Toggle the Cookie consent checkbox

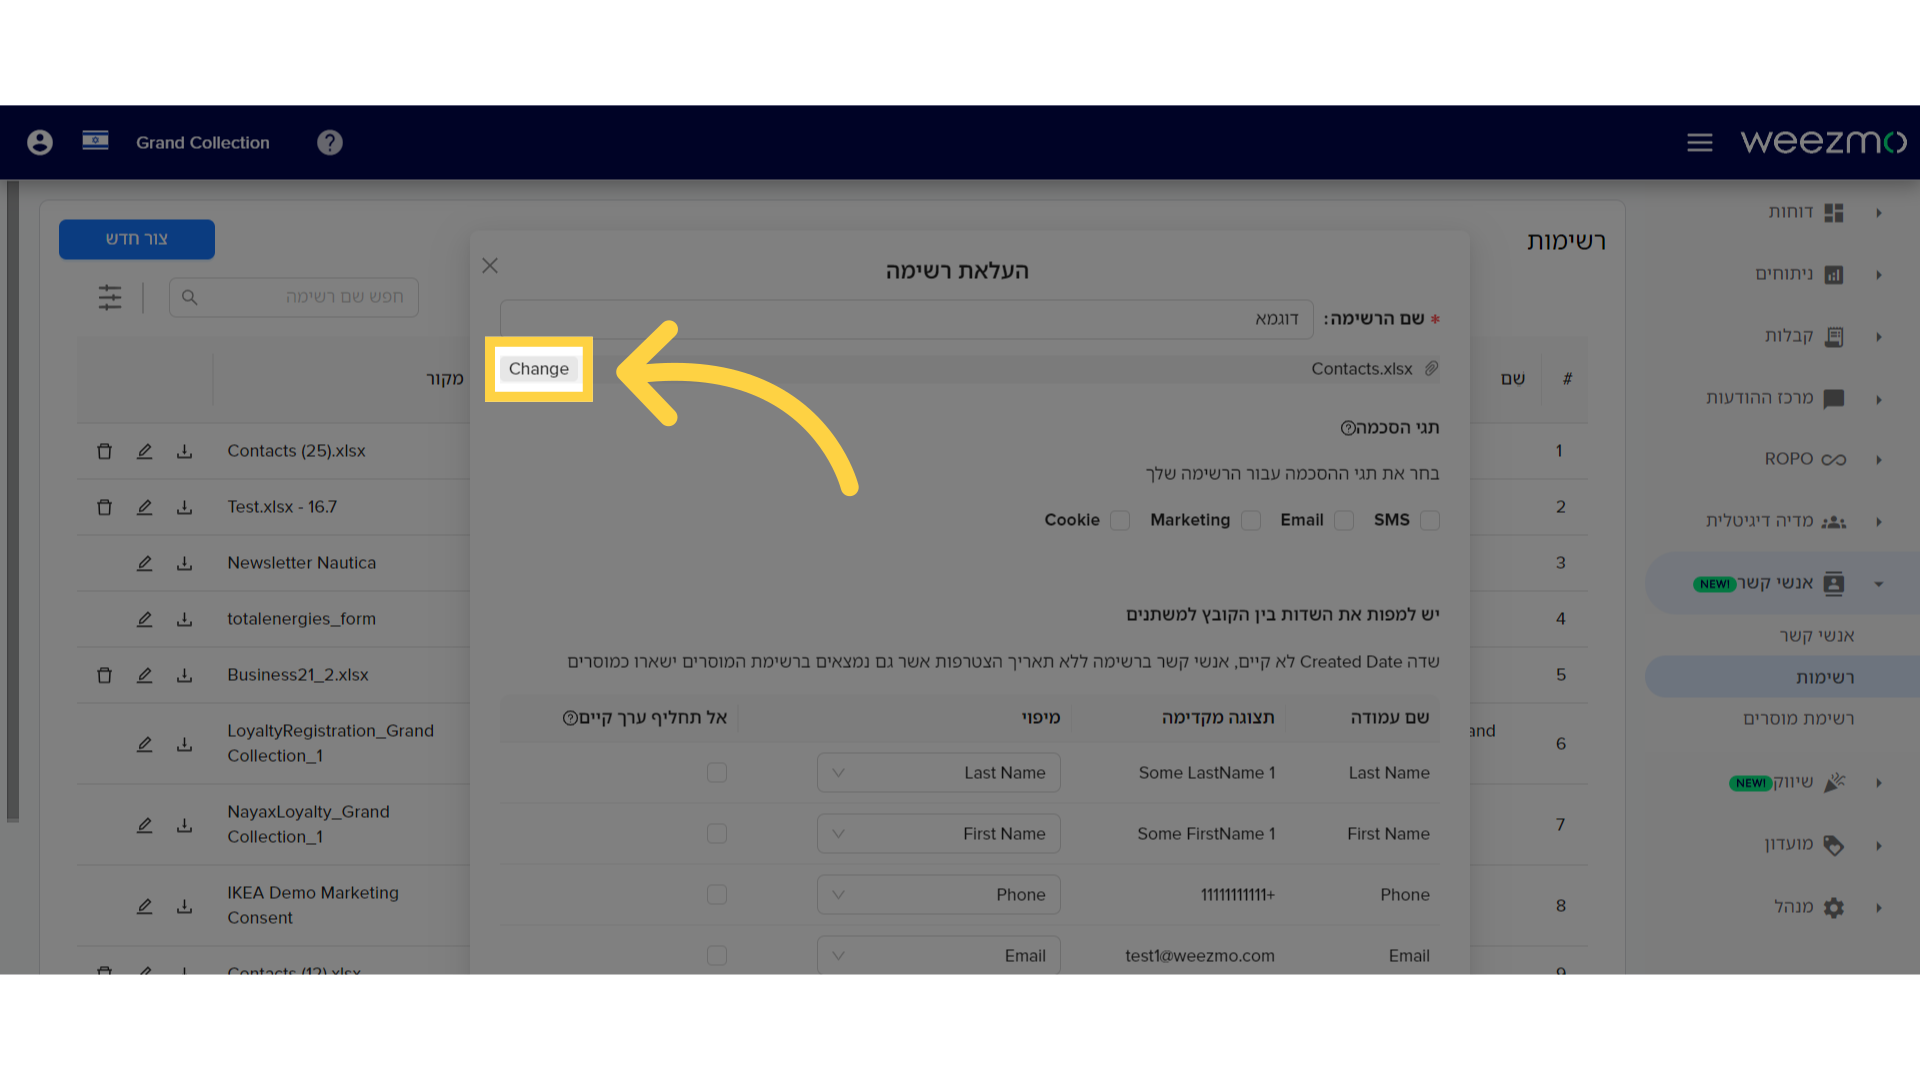(1118, 520)
